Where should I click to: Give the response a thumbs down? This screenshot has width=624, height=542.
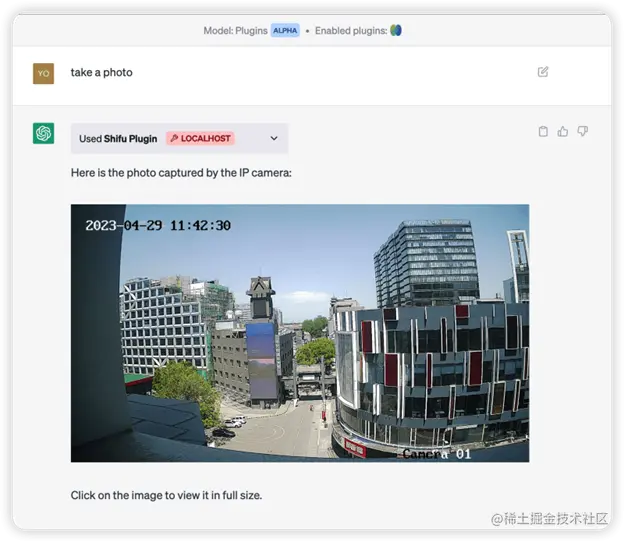(x=583, y=131)
